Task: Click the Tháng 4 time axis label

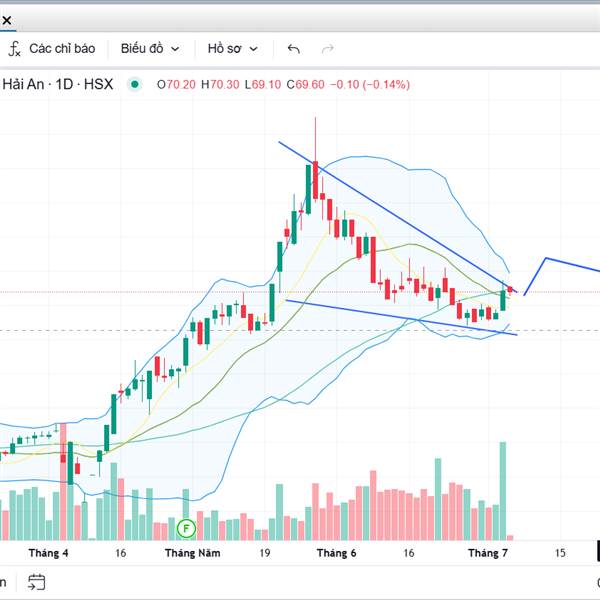Action: [49, 553]
